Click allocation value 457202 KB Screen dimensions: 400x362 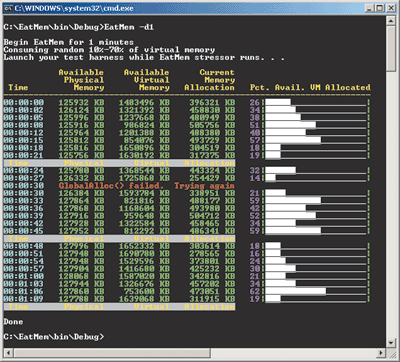(x=212, y=284)
